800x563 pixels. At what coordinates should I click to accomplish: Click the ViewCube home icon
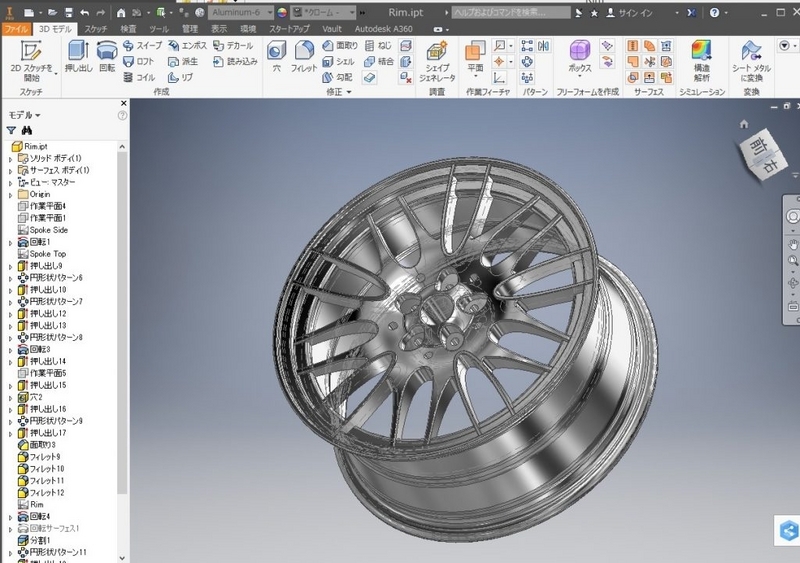(x=744, y=124)
